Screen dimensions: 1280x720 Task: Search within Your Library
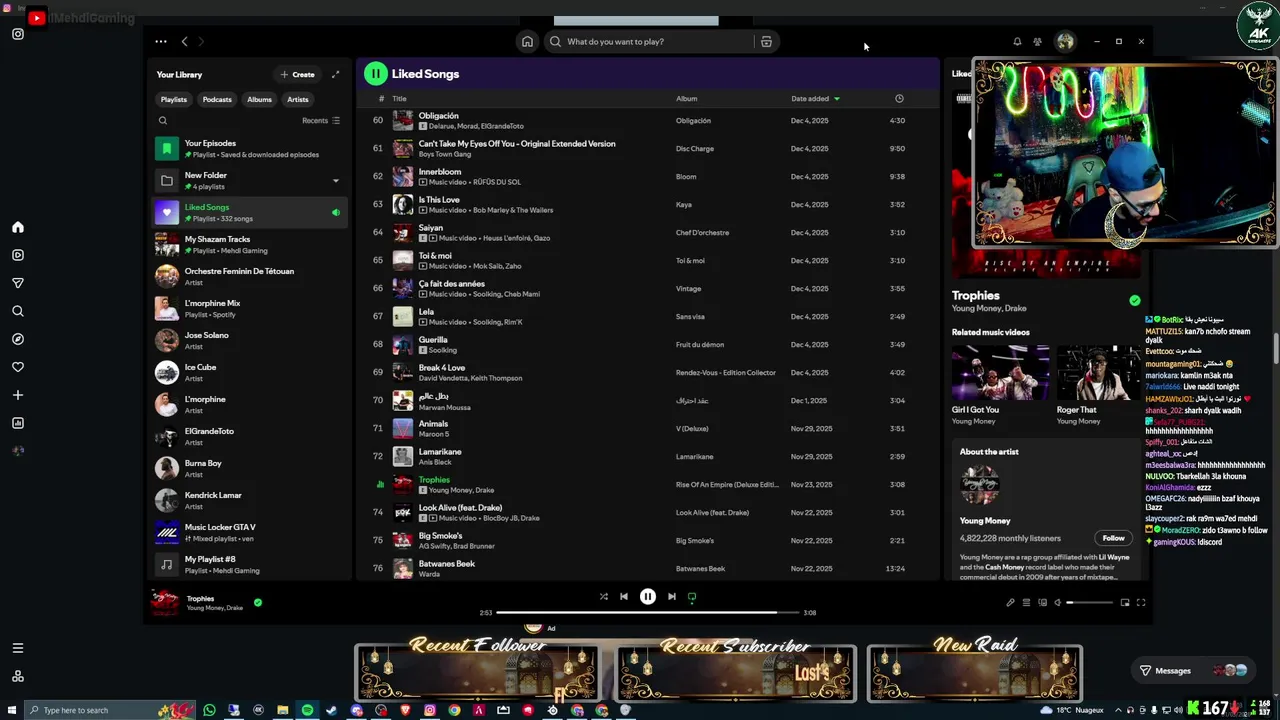(163, 120)
